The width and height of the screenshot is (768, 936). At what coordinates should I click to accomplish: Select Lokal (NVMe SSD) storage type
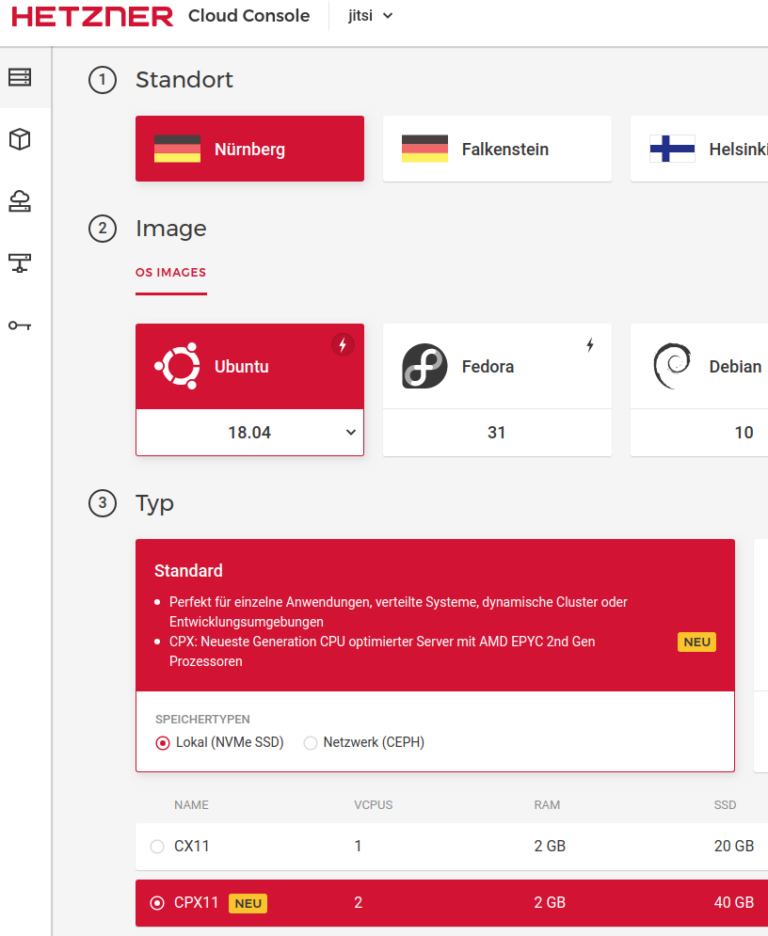click(162, 743)
